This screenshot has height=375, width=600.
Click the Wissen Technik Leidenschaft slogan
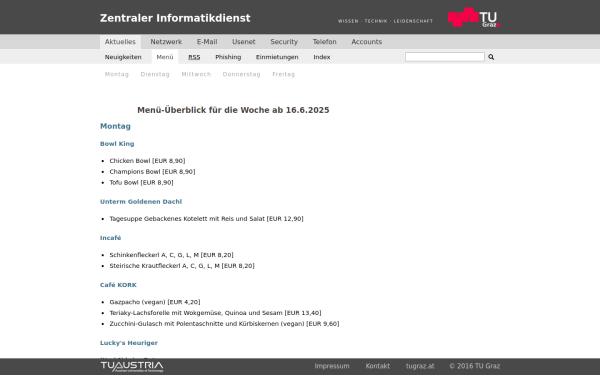(x=385, y=21)
